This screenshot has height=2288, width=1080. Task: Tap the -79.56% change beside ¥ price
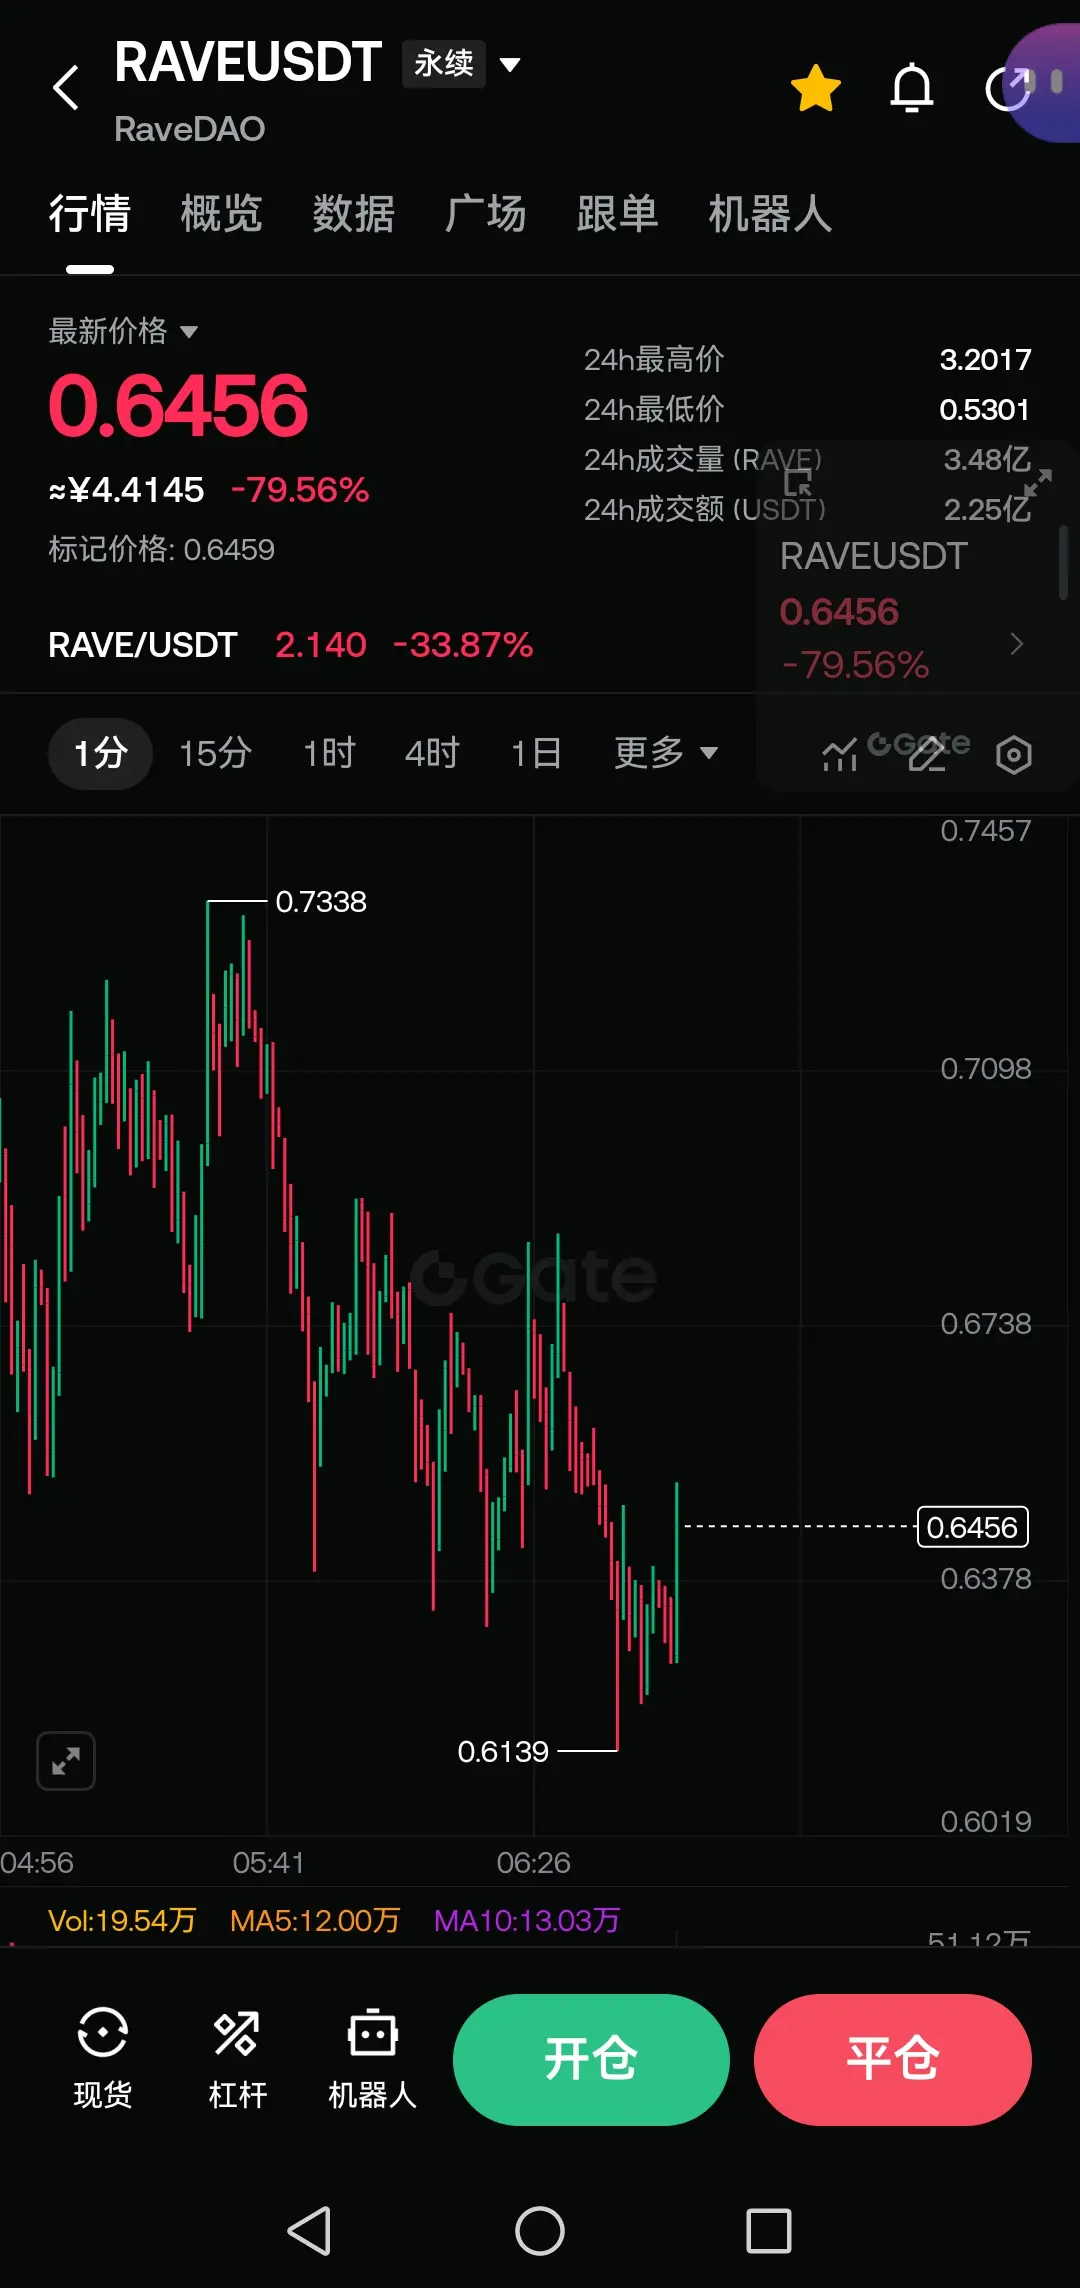(300, 490)
